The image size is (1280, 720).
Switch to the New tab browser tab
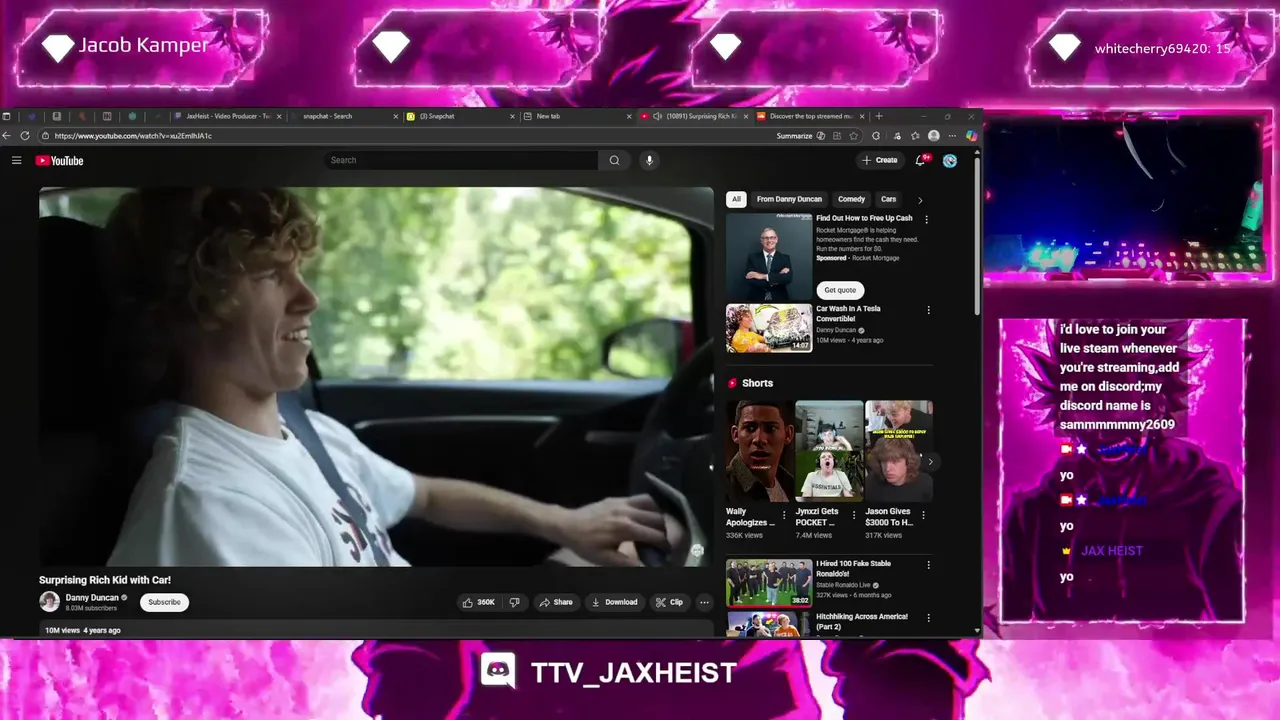pos(577,116)
